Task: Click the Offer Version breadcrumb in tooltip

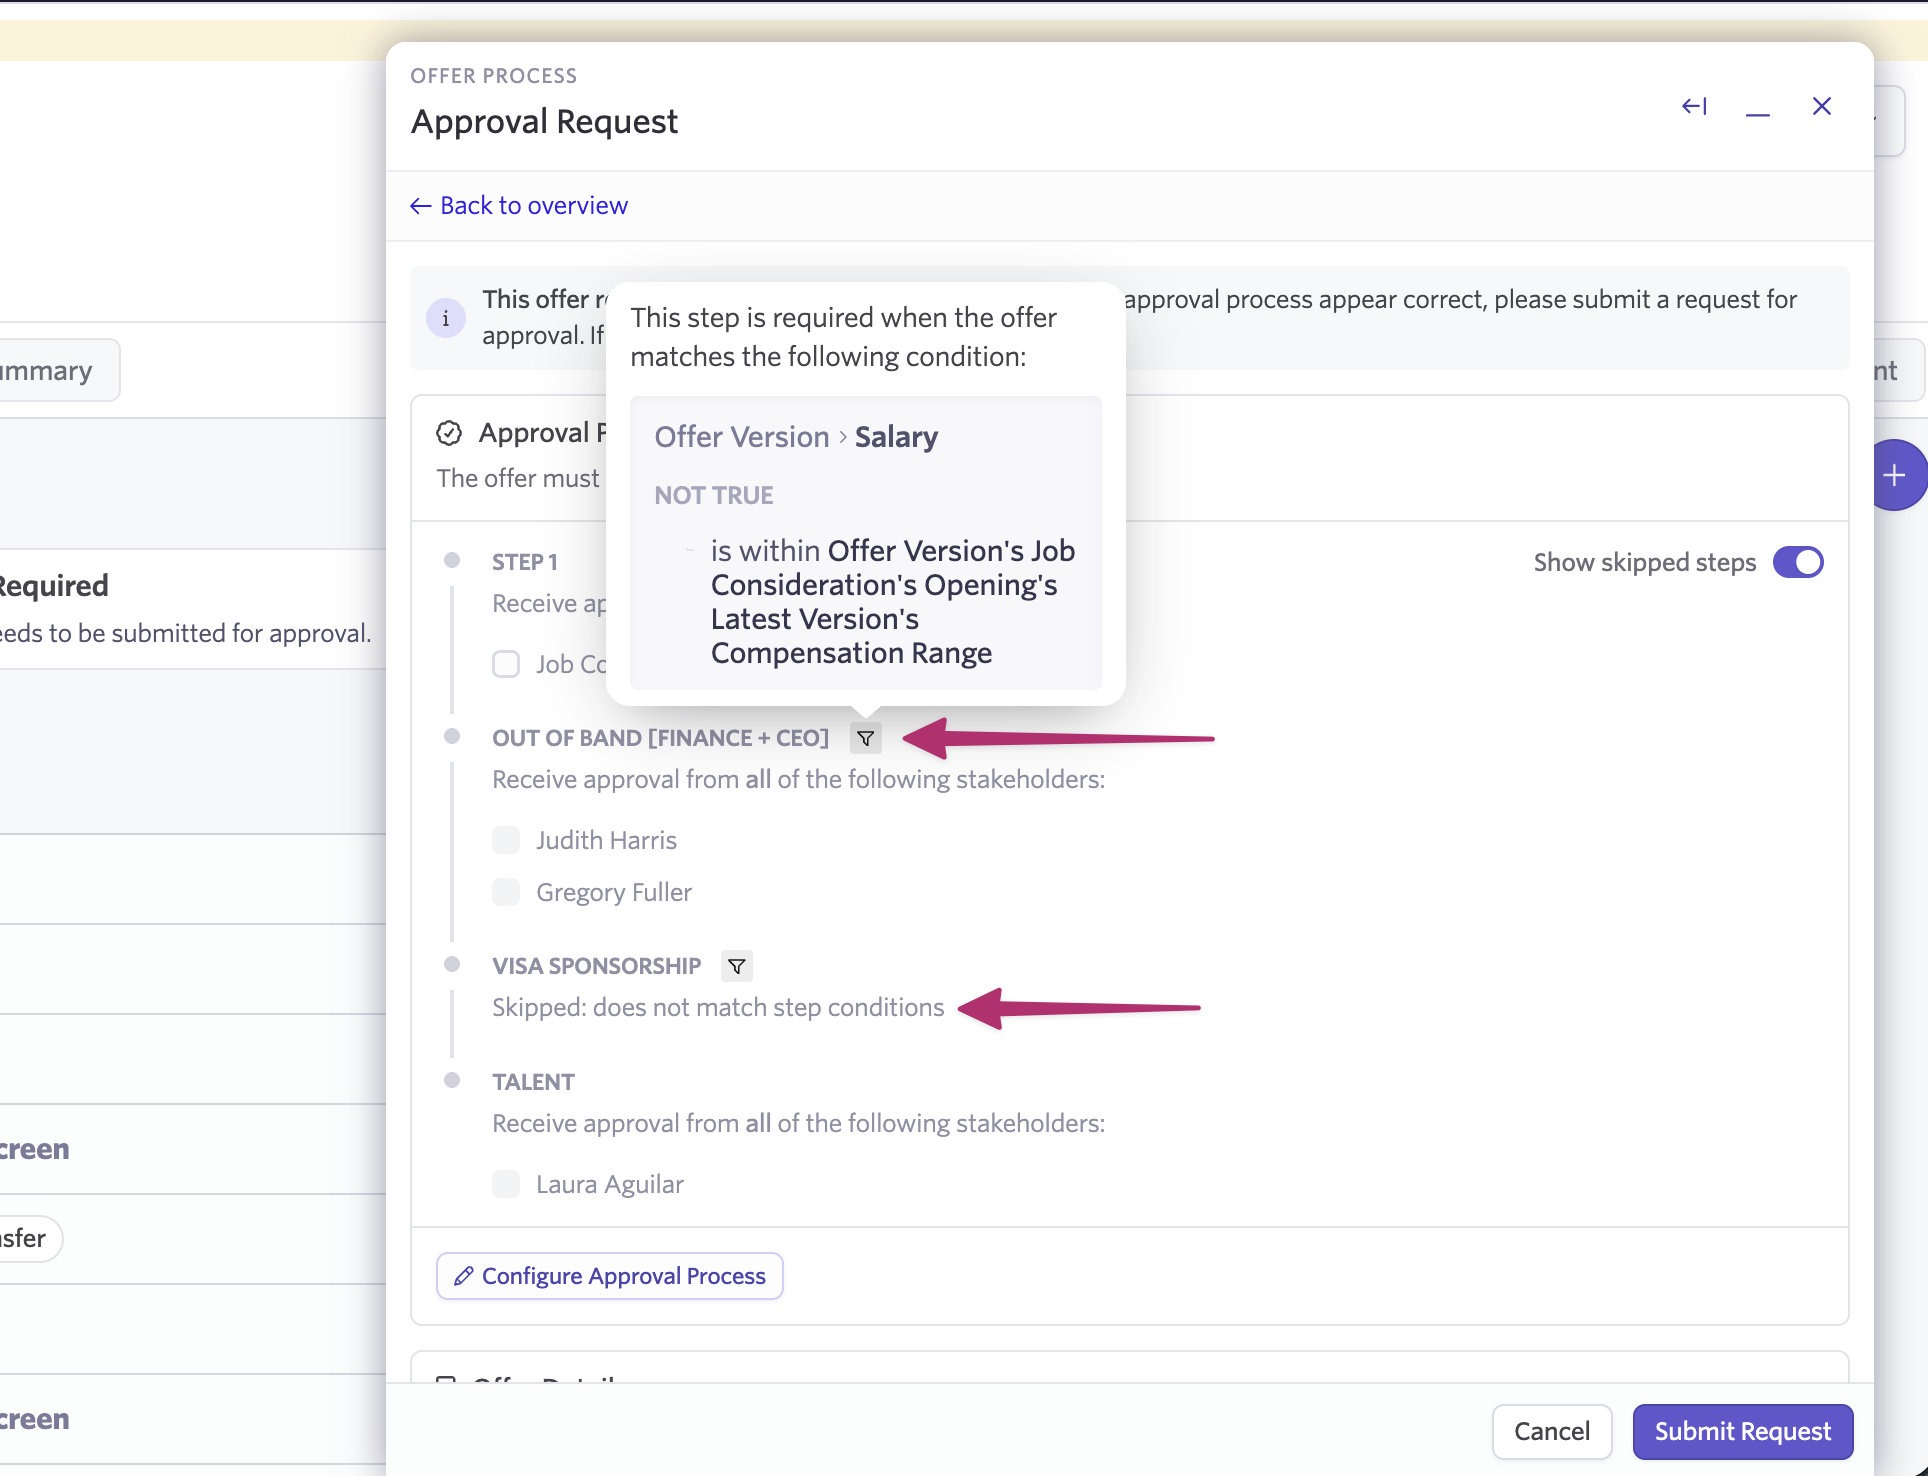Action: [741, 437]
